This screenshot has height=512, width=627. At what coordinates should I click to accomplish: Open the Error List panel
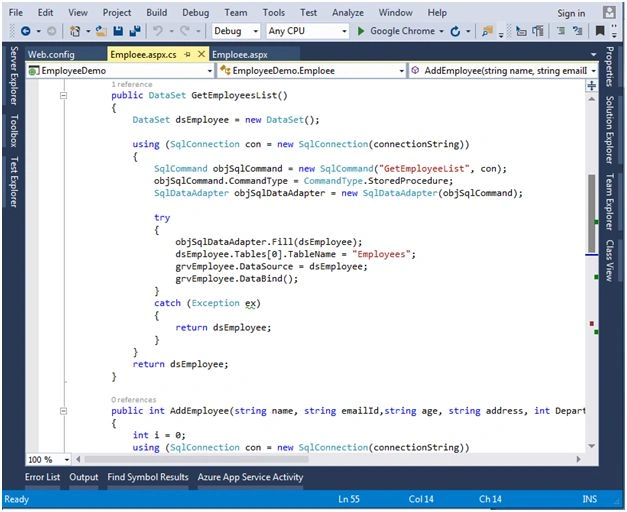point(42,477)
